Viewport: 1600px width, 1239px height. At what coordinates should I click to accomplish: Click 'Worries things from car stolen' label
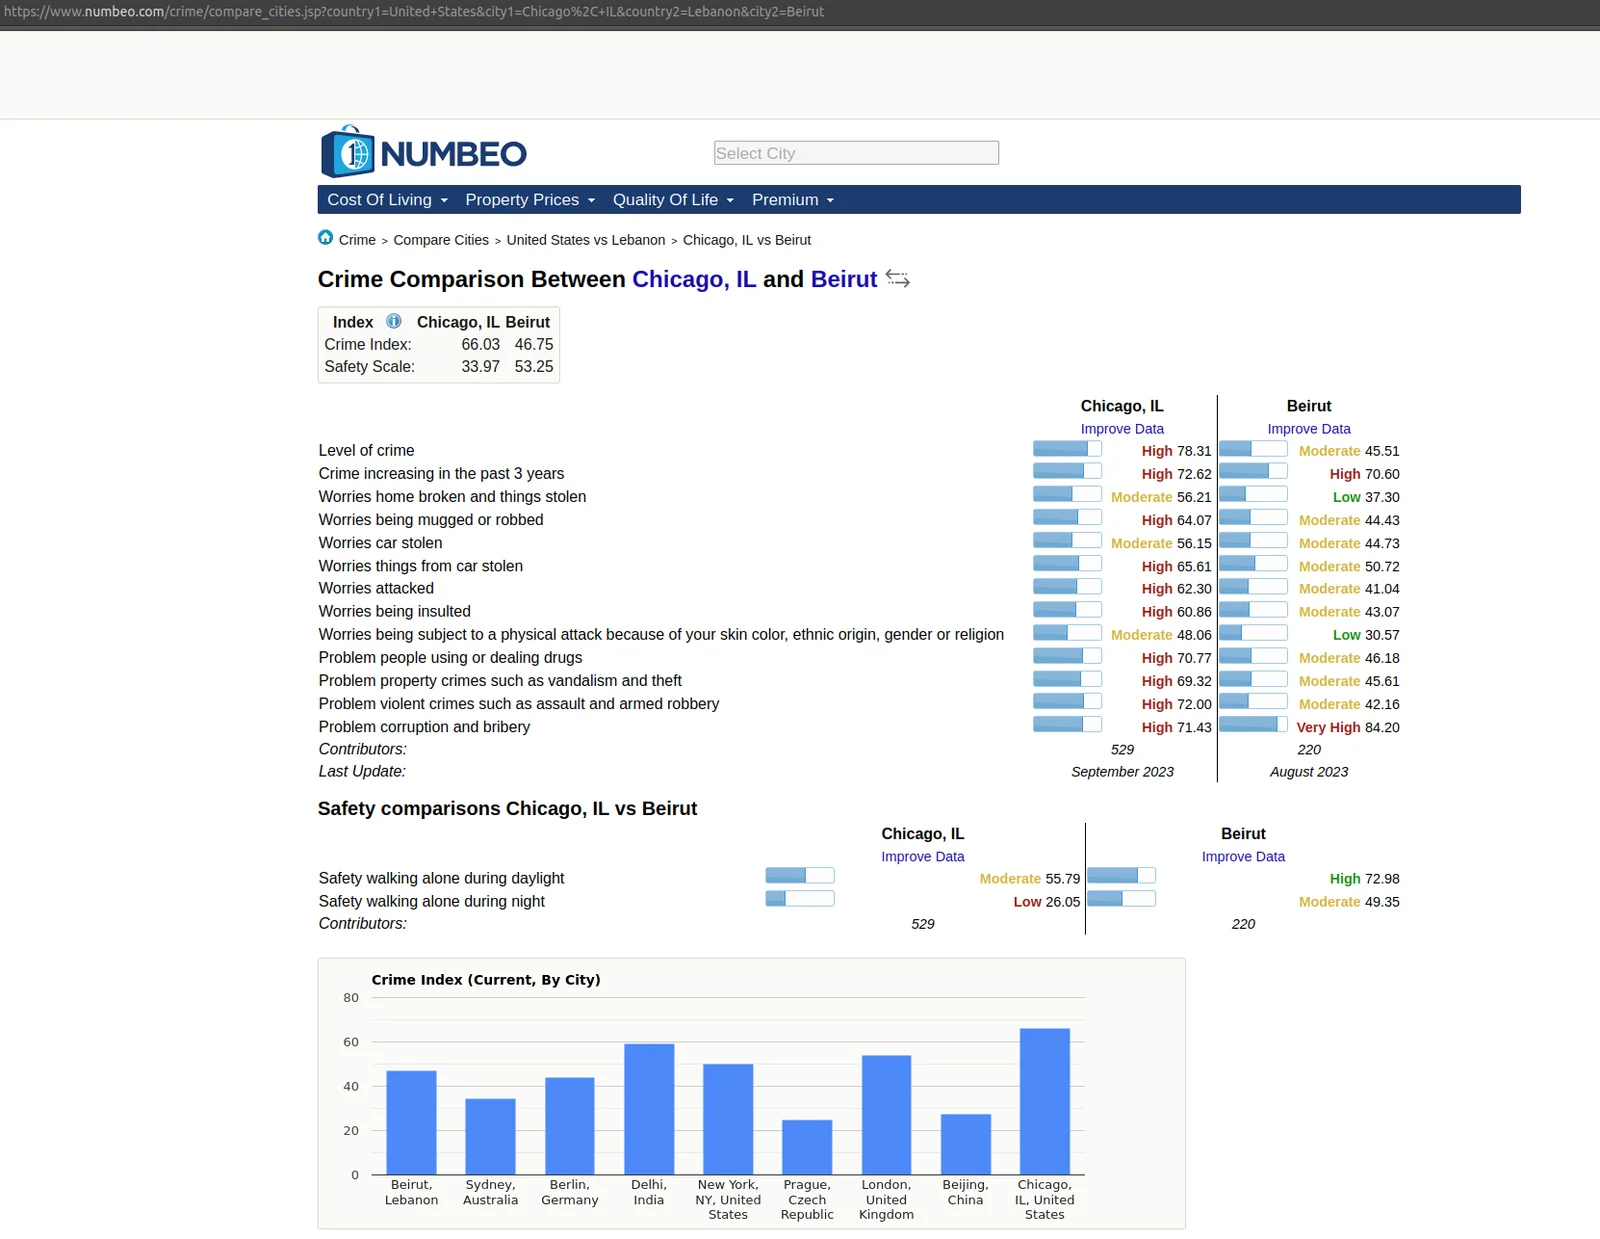[421, 566]
